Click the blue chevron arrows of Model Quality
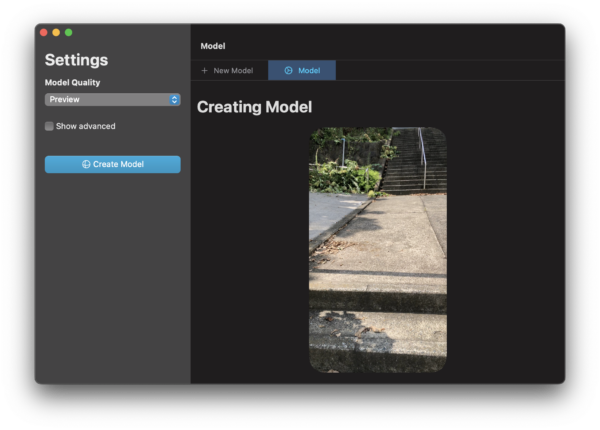Viewport: 600px width, 430px height. coord(174,100)
